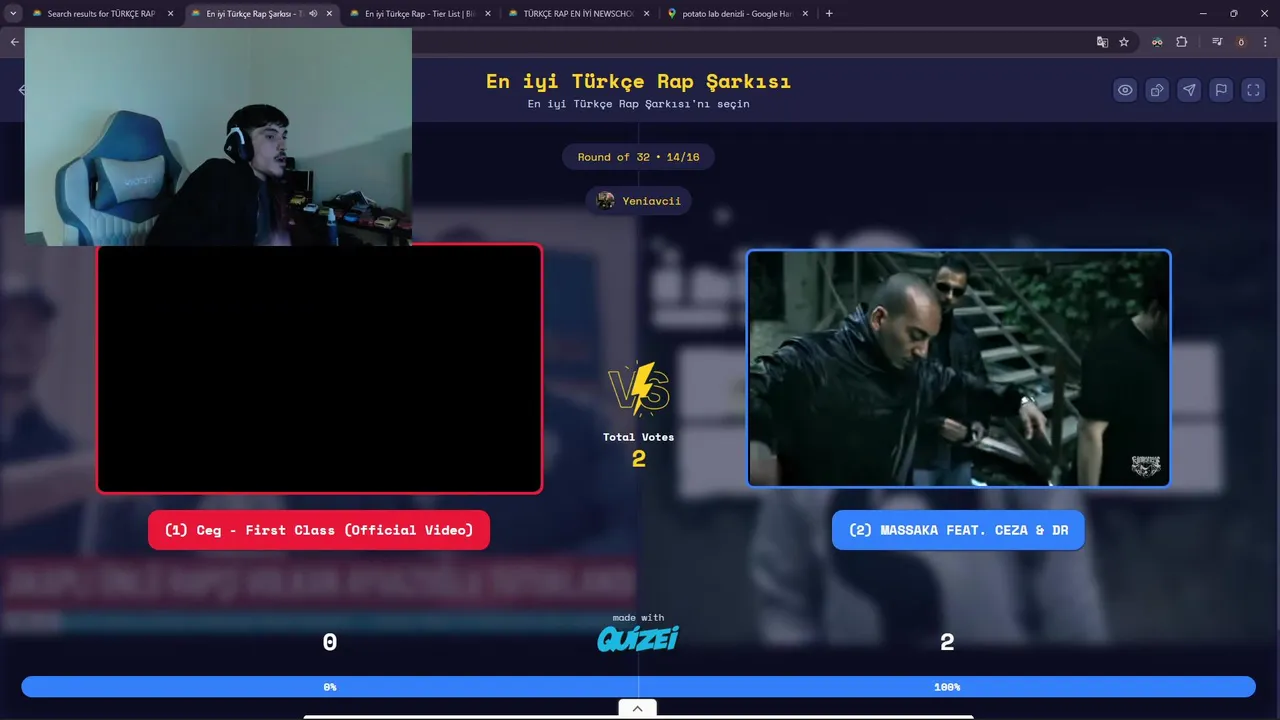The width and height of the screenshot is (1280, 720).
Task: Select the 'En iyi Türkçe Rap Şarkısı' tab
Action: [260, 14]
